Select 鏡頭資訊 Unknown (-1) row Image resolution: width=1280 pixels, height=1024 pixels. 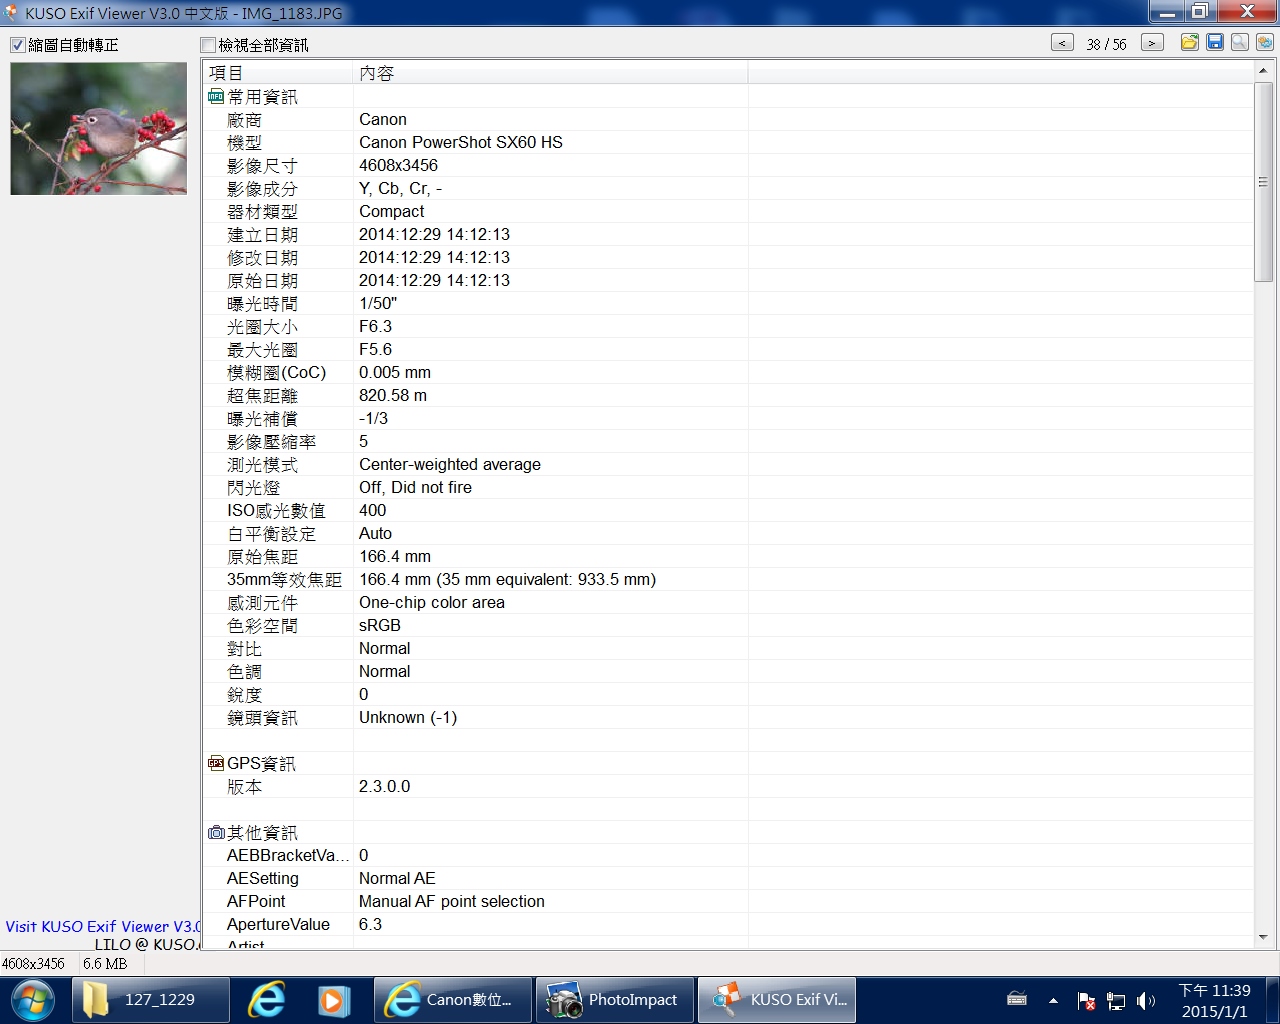[x=727, y=717]
